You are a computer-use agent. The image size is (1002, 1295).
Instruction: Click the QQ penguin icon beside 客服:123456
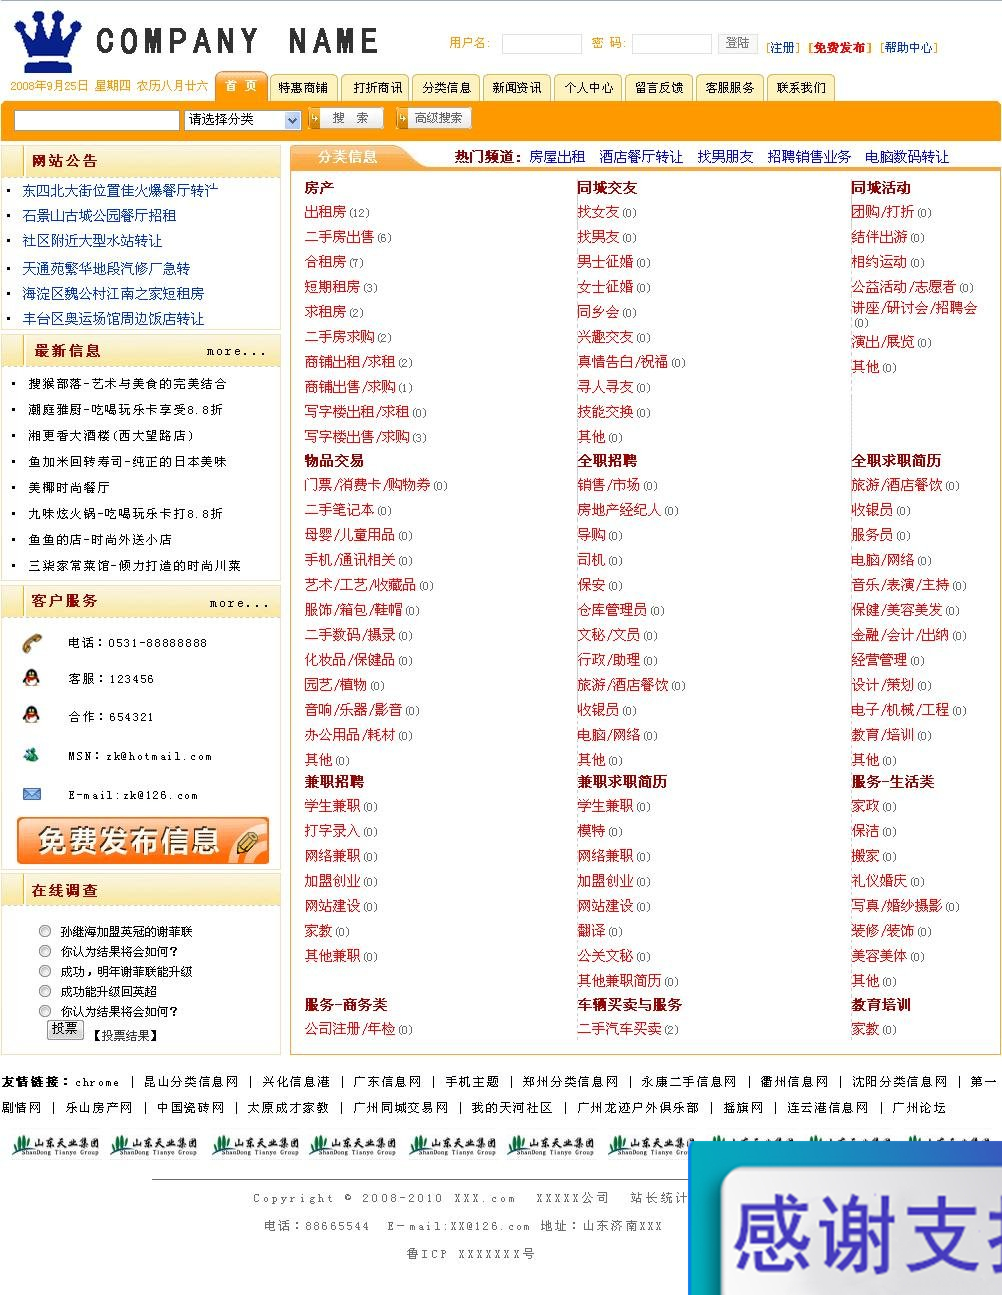(x=31, y=678)
